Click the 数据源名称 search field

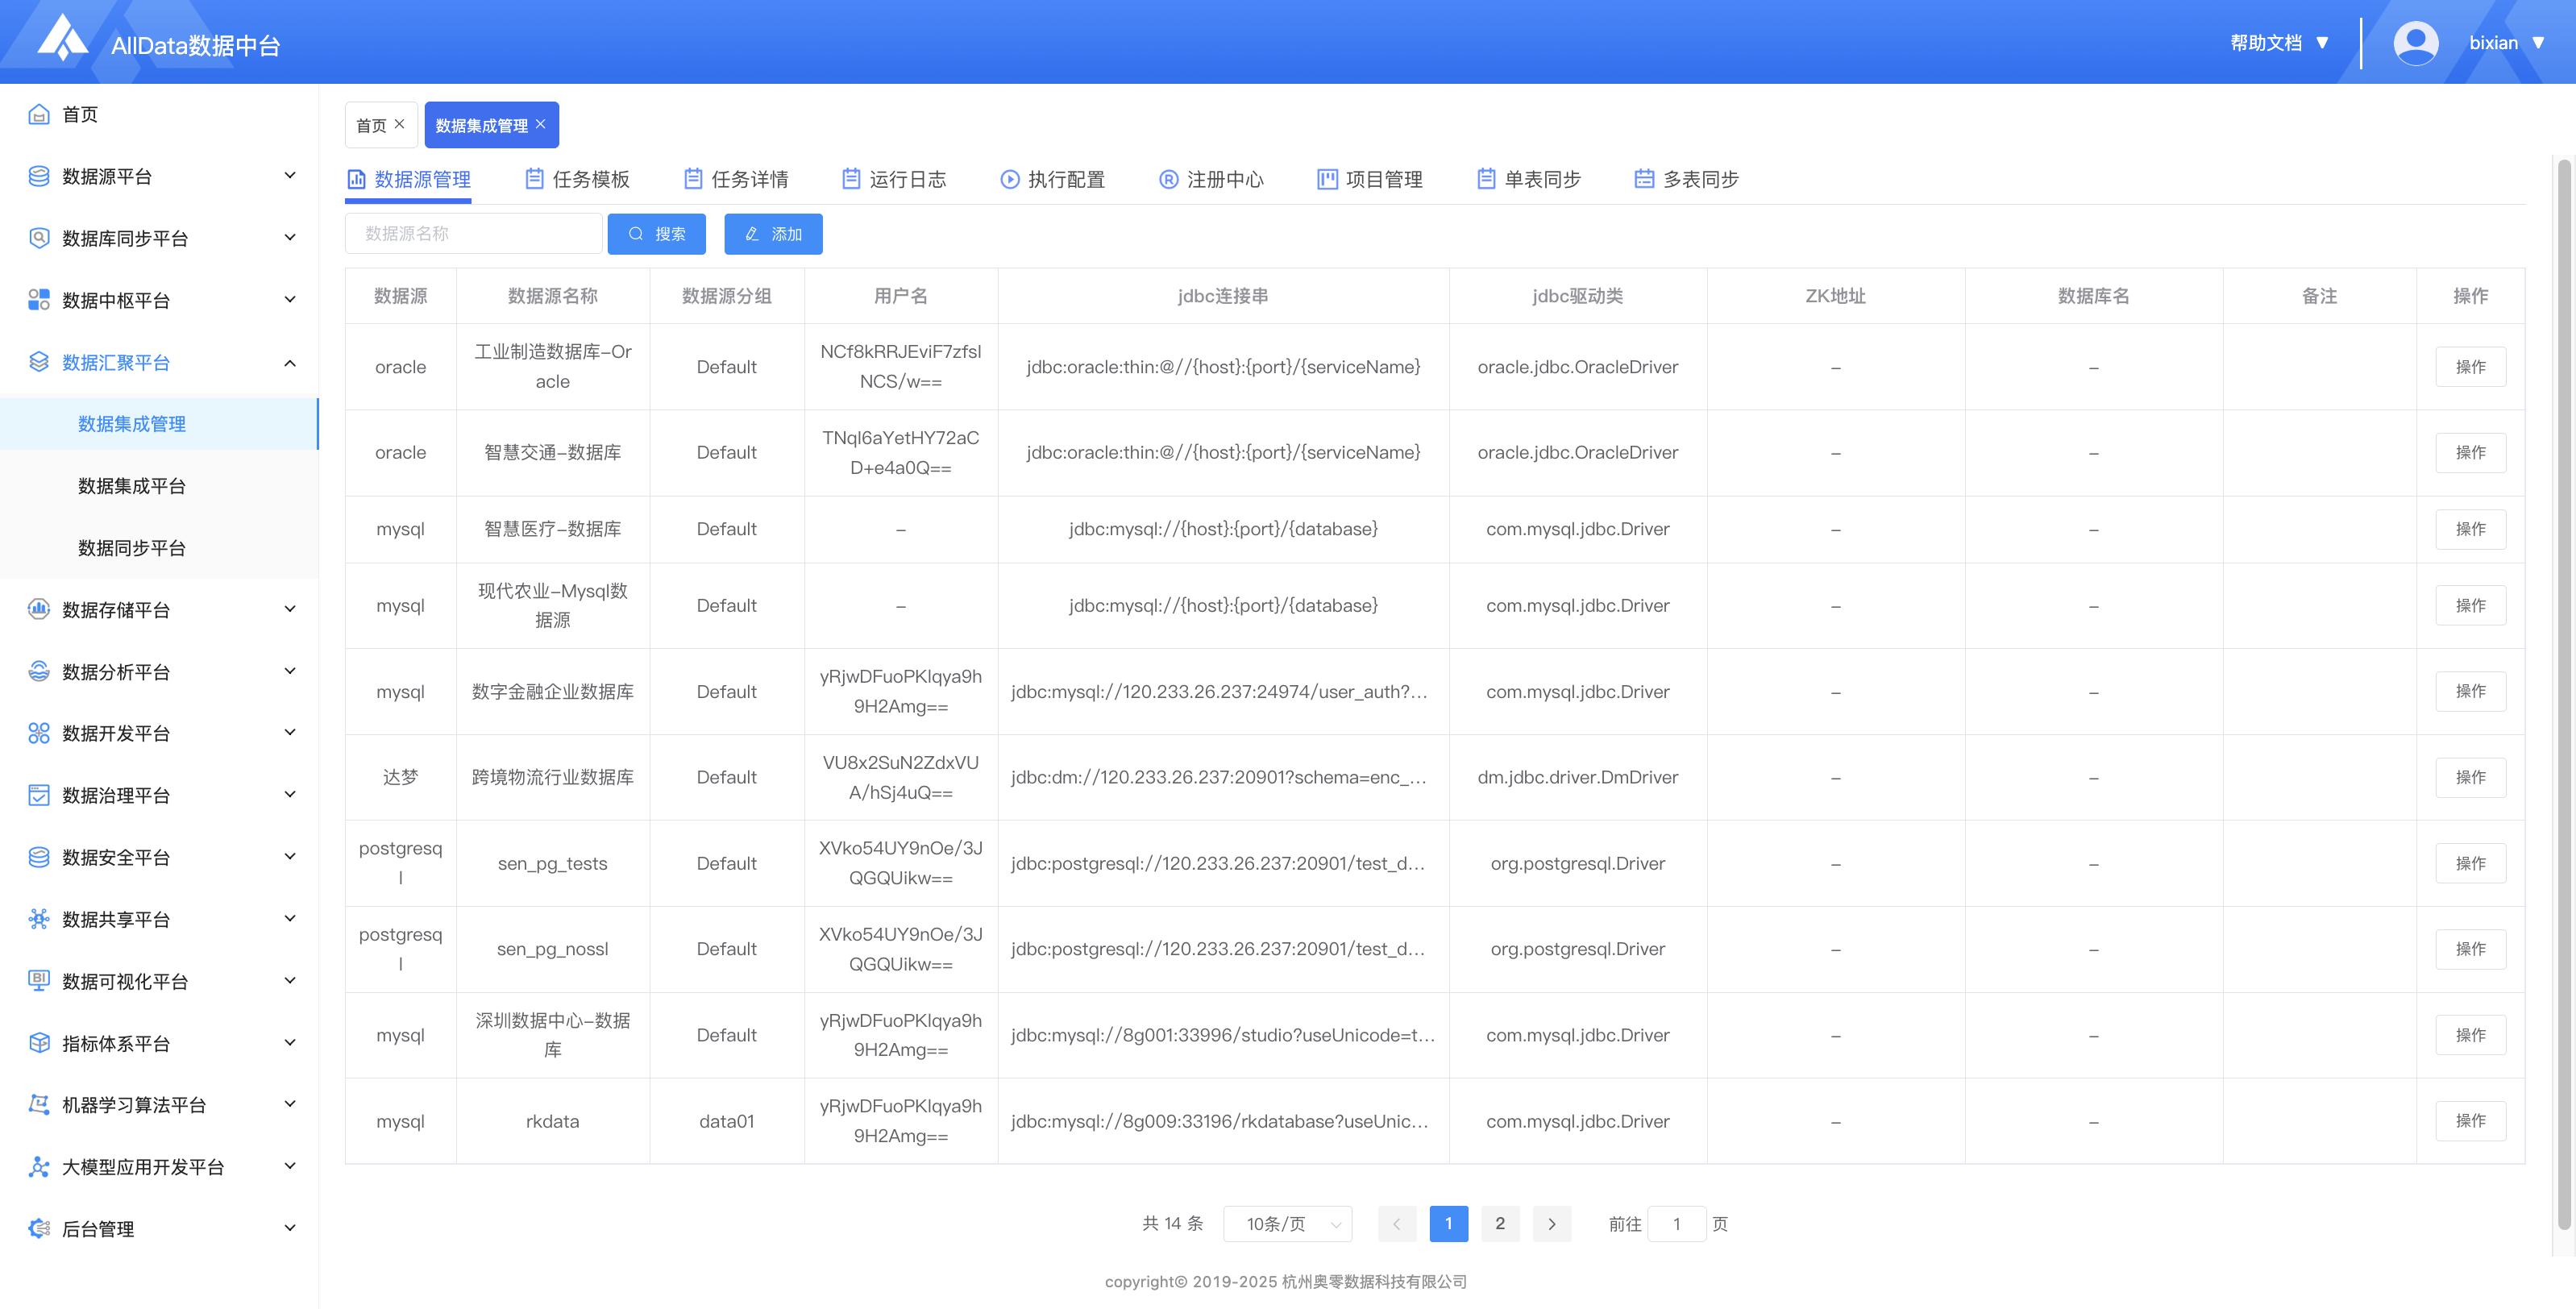coord(473,234)
